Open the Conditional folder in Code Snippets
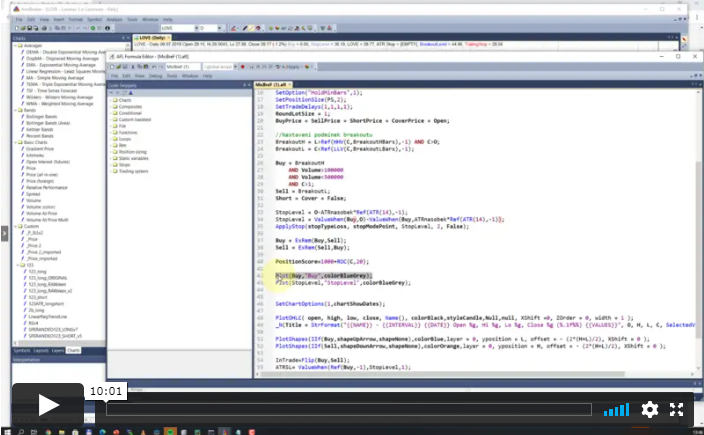The height and width of the screenshot is (435, 704). [130, 112]
